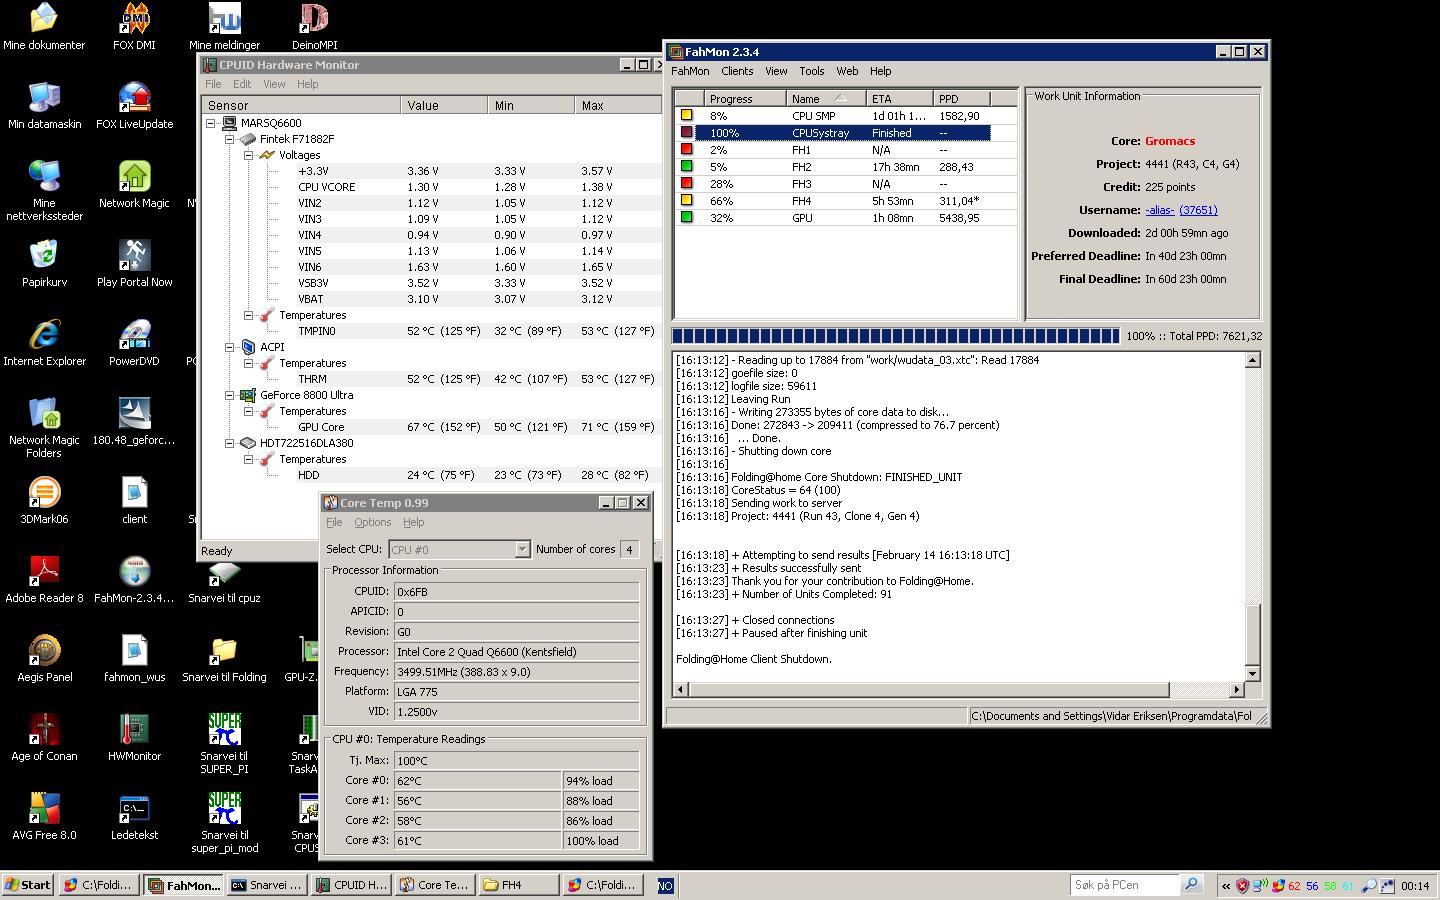Screen dimensions: 1440x900
Task: Sort FahMon list by PPD column
Action: [962, 98]
